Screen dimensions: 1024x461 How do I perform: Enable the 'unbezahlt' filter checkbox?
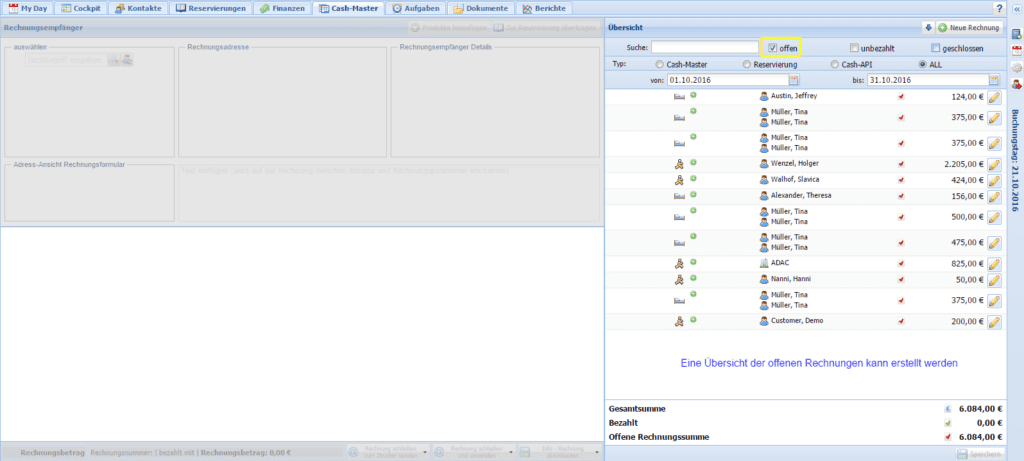854,47
